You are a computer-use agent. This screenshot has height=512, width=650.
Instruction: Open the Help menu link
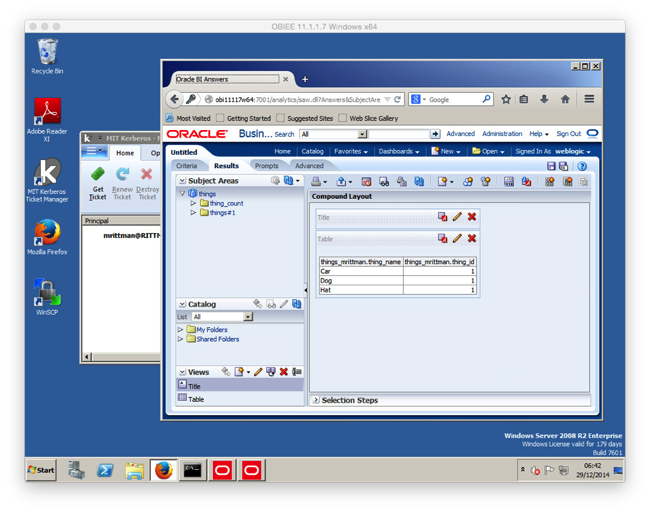pos(538,133)
